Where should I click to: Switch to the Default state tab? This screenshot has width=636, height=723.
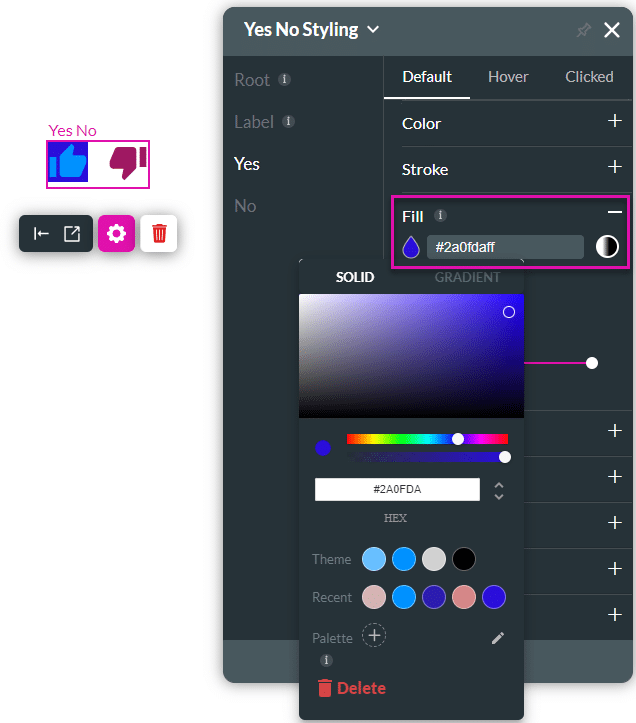tap(427, 77)
